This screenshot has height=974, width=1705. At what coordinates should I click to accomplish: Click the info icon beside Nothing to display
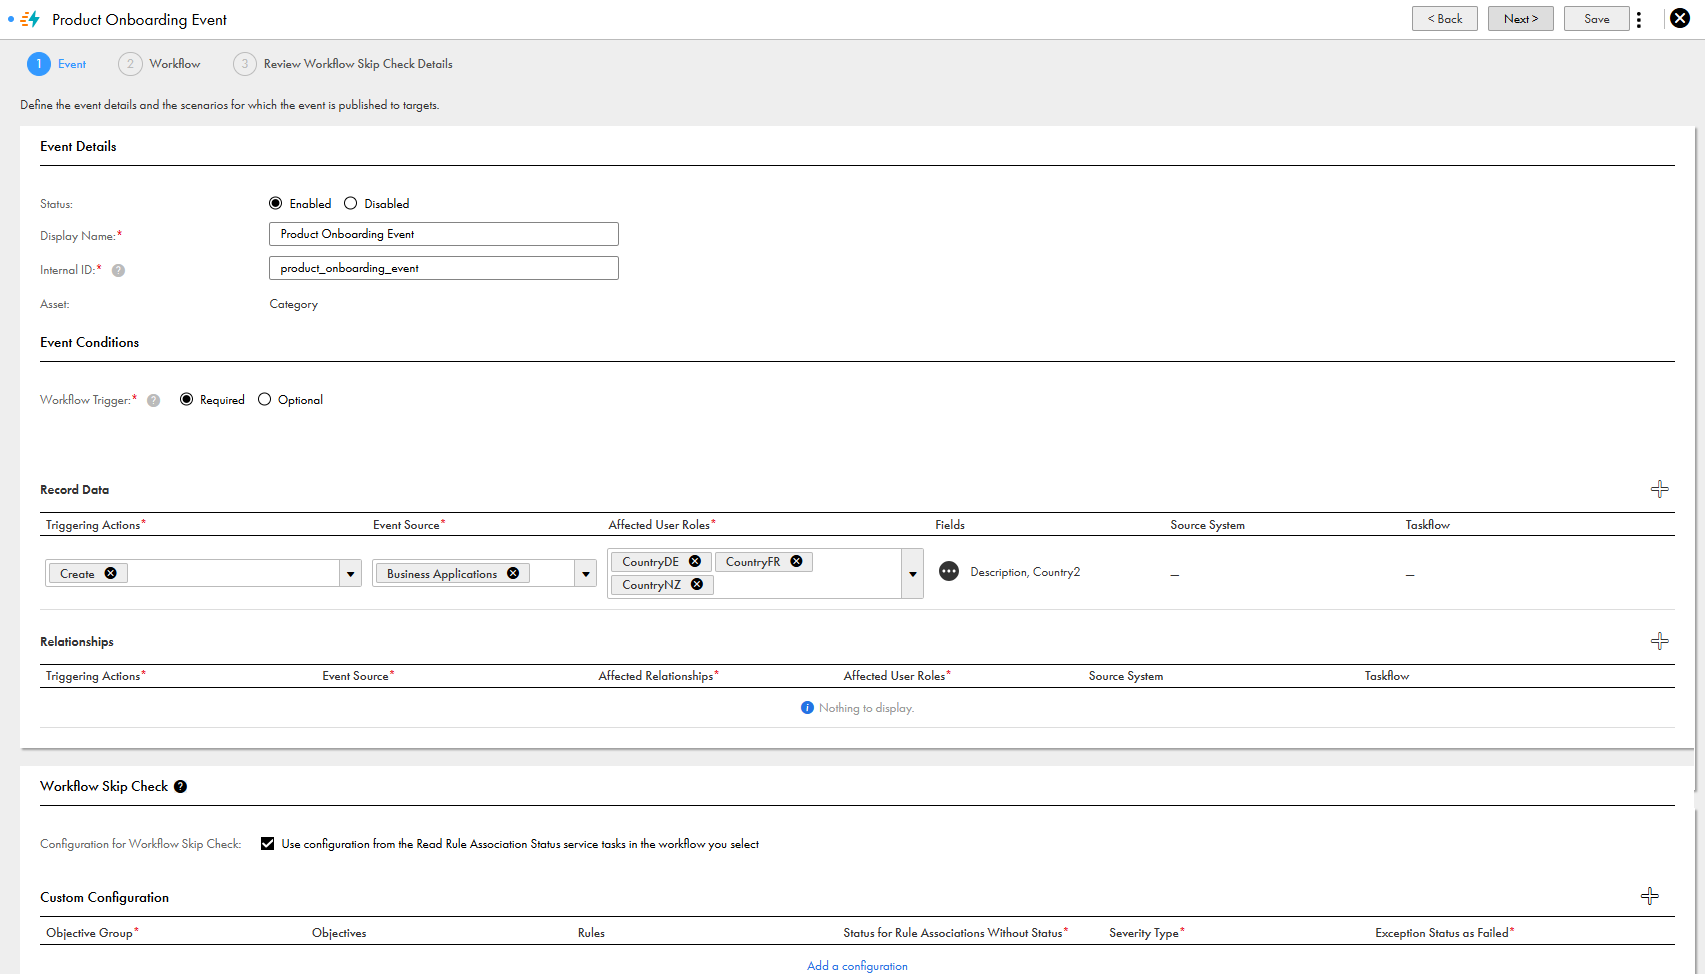click(807, 707)
